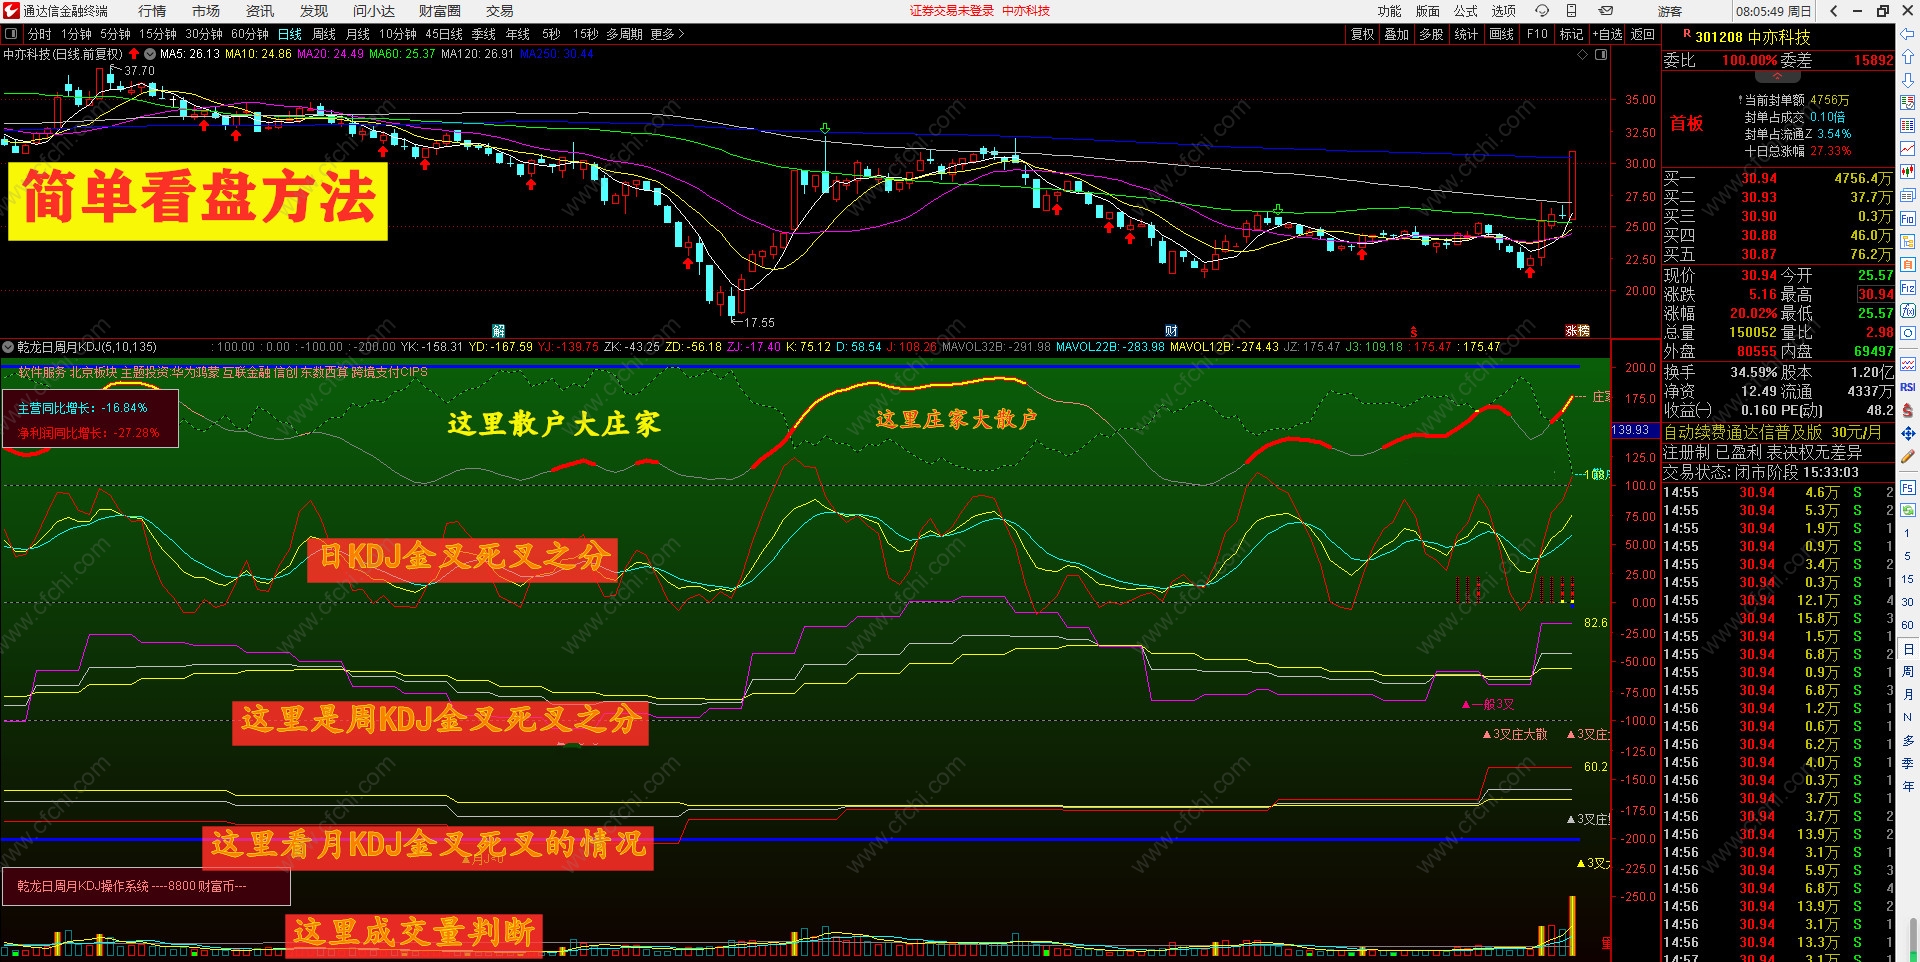1920x962 pixels.
Task: Click the 画线 drawing button
Action: (1501, 34)
